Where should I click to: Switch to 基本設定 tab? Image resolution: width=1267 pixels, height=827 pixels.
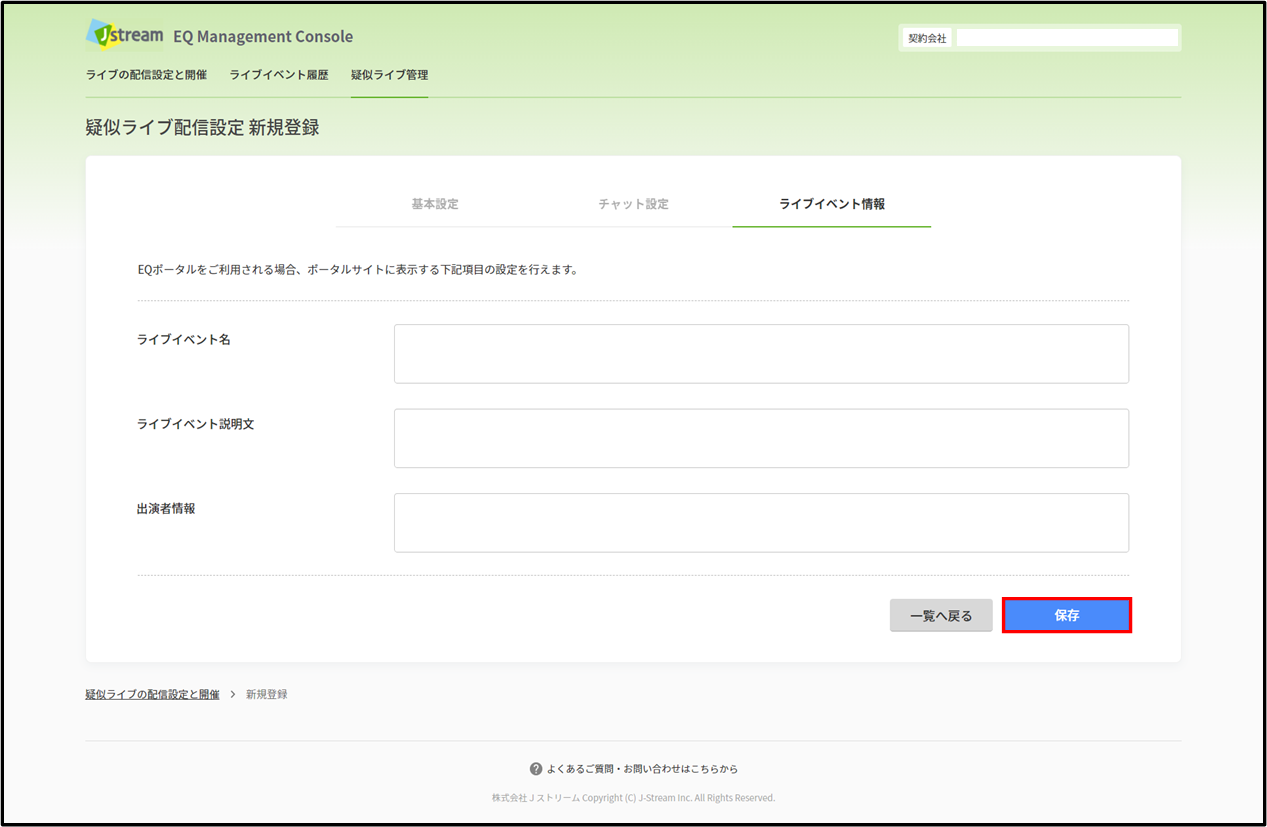click(x=435, y=204)
